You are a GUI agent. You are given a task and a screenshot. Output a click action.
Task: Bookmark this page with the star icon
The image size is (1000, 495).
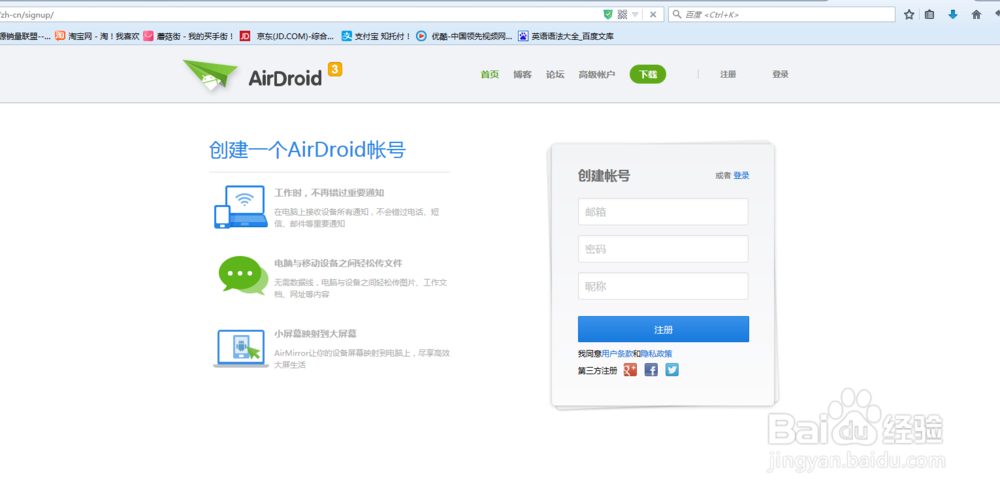click(909, 14)
